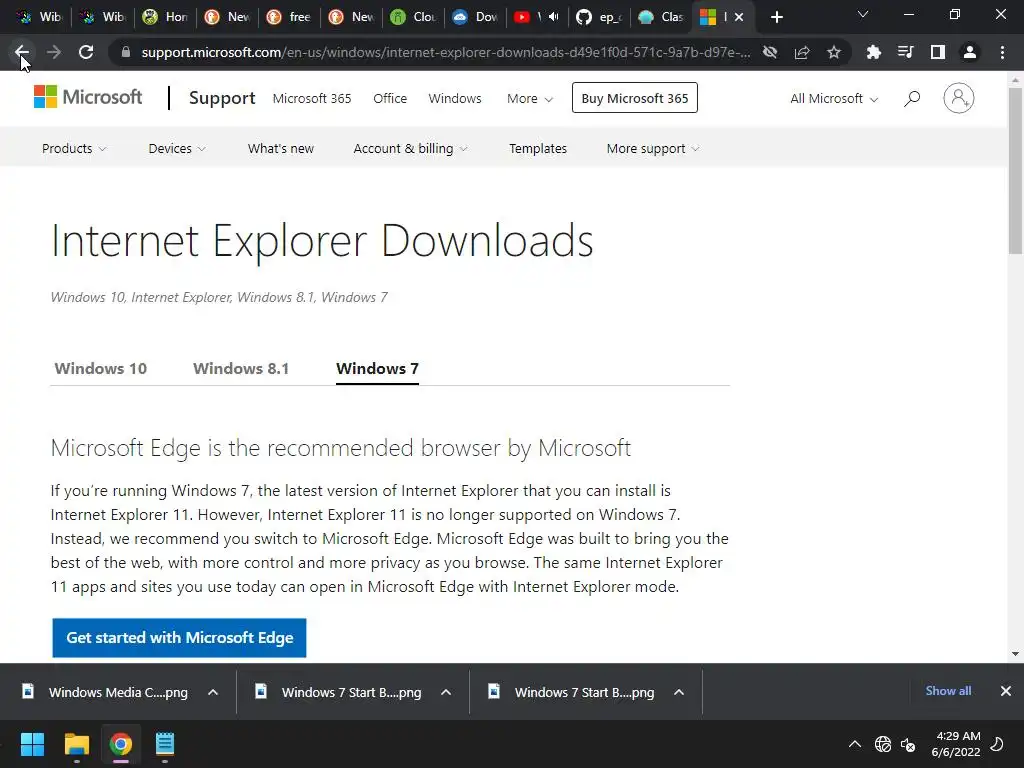Open the Office link
Viewport: 1024px width, 768px height.
[390, 99]
